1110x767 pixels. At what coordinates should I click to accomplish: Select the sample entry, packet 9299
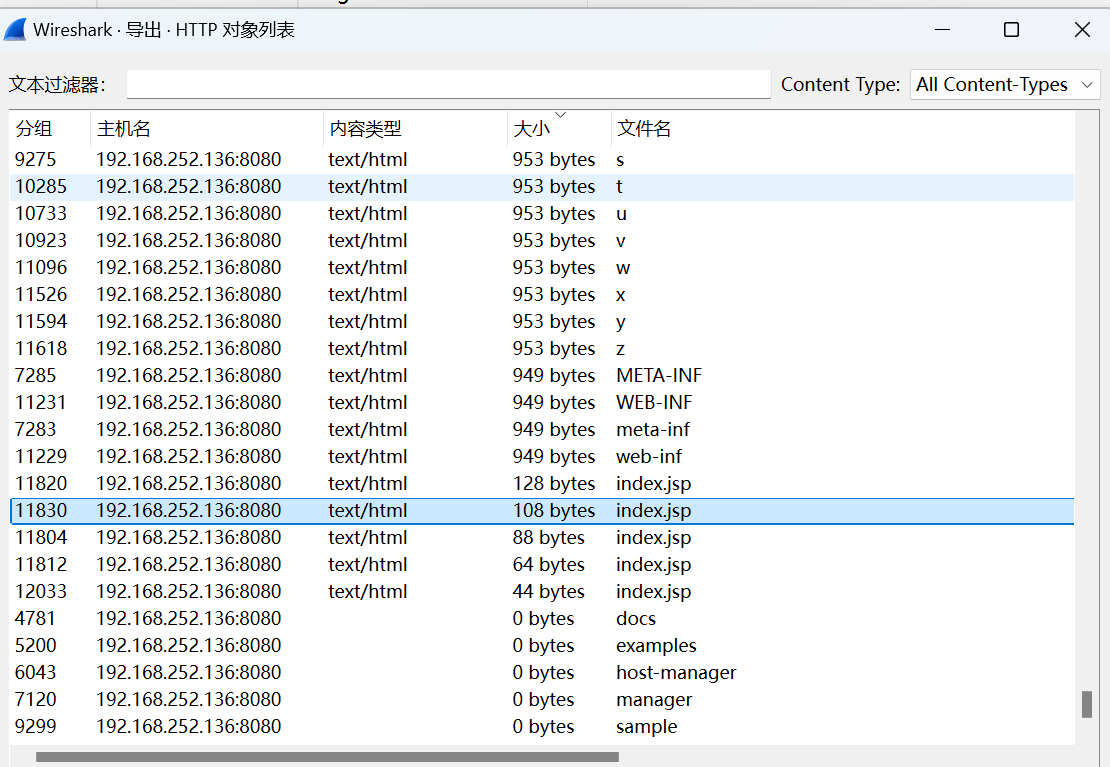[646, 727]
